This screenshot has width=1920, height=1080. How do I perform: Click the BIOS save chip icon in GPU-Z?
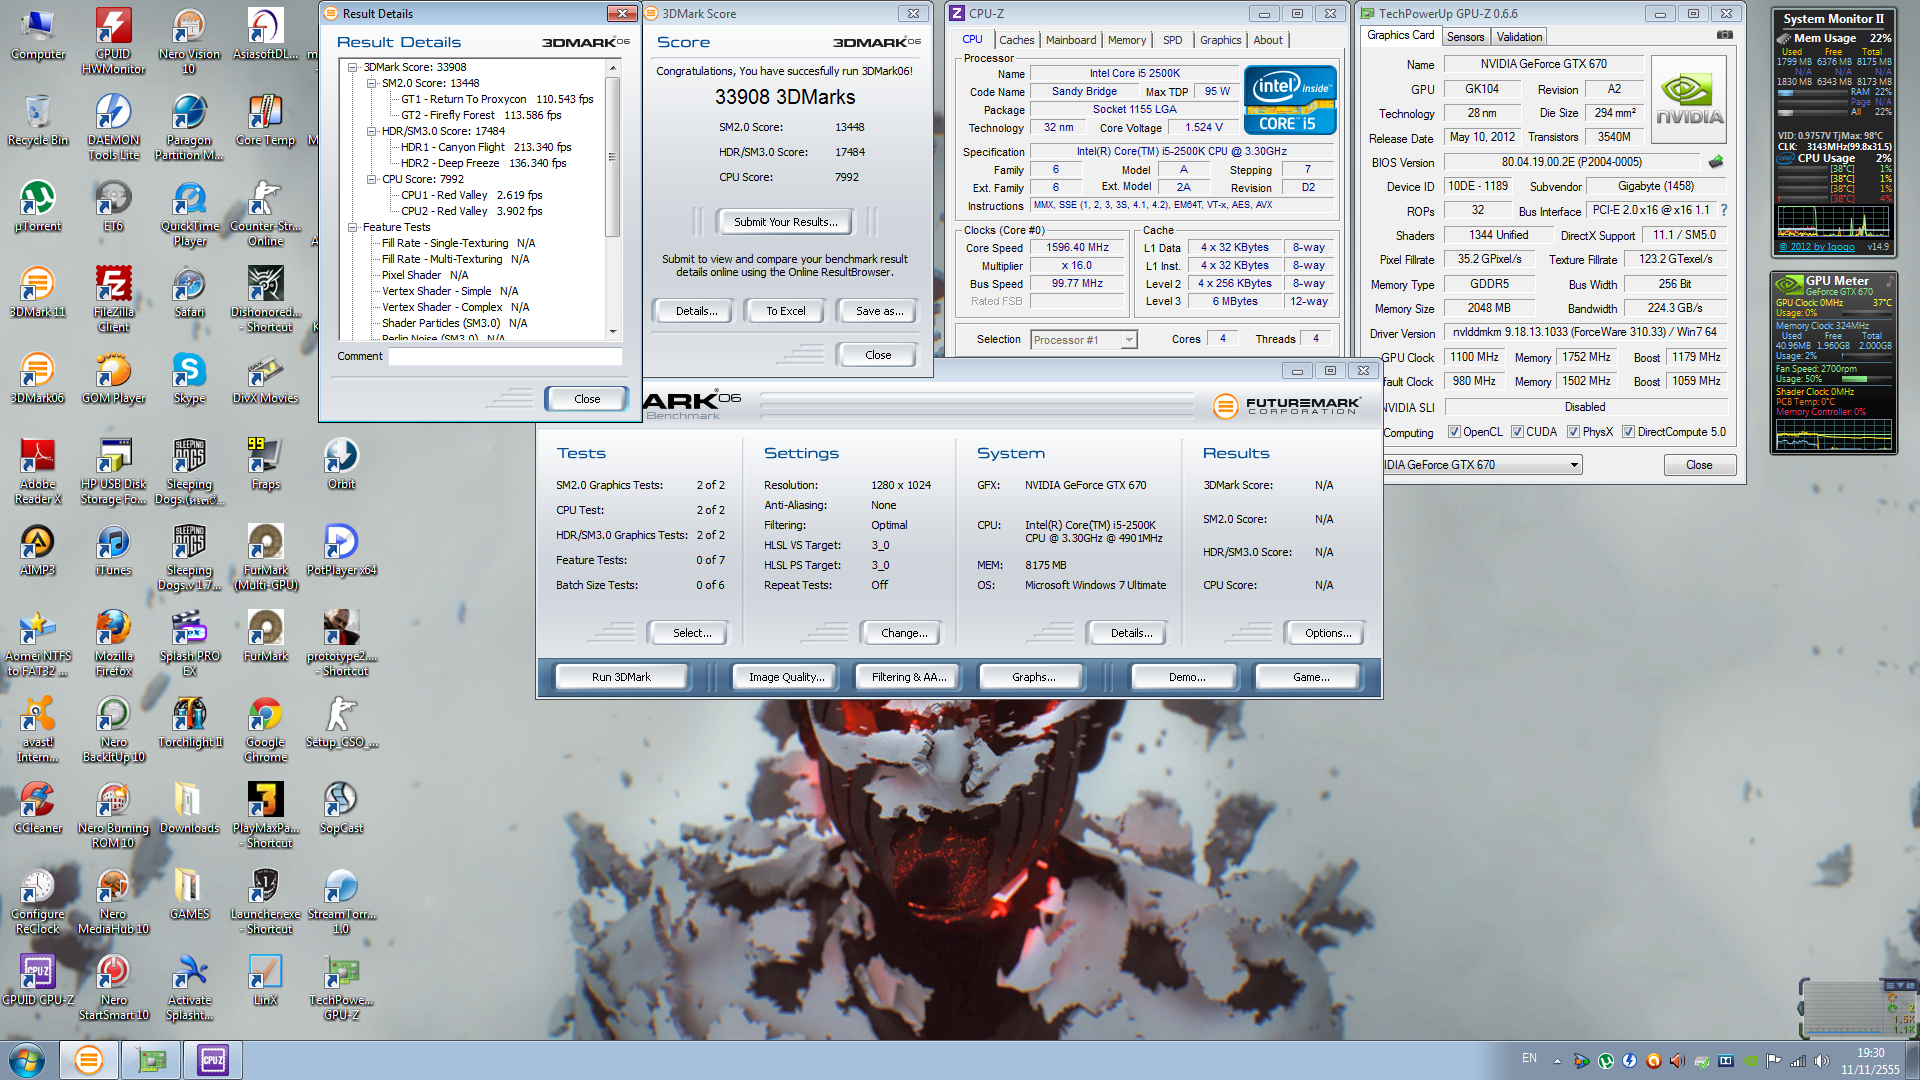tap(1716, 162)
